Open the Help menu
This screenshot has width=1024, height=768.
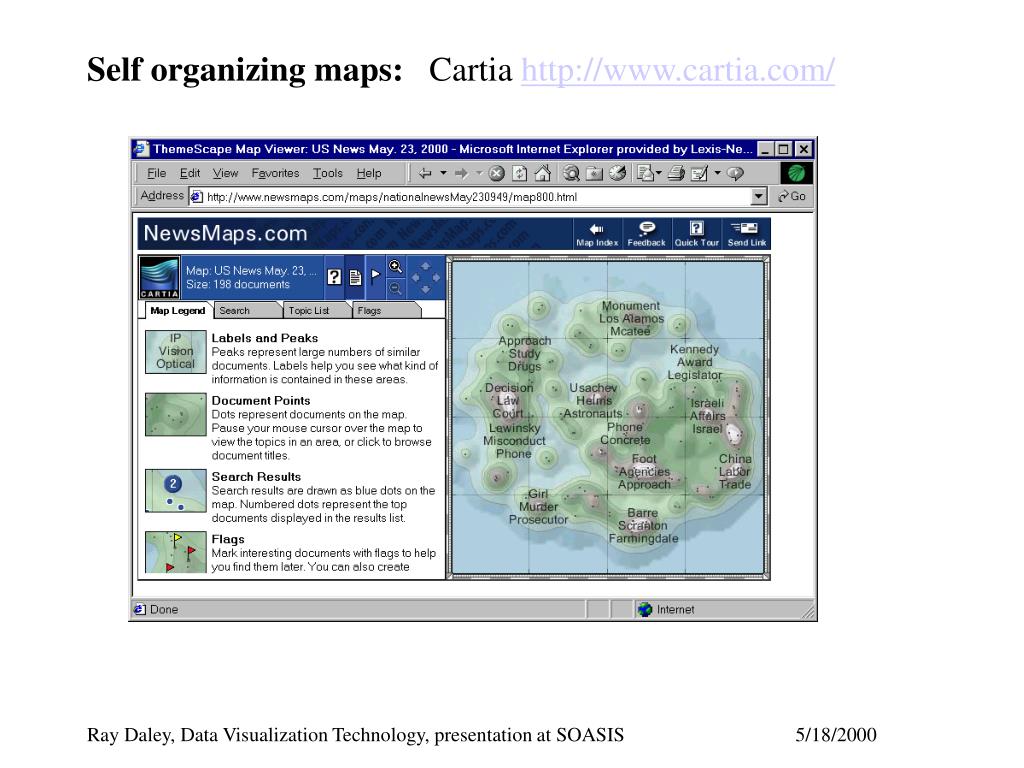[x=369, y=173]
